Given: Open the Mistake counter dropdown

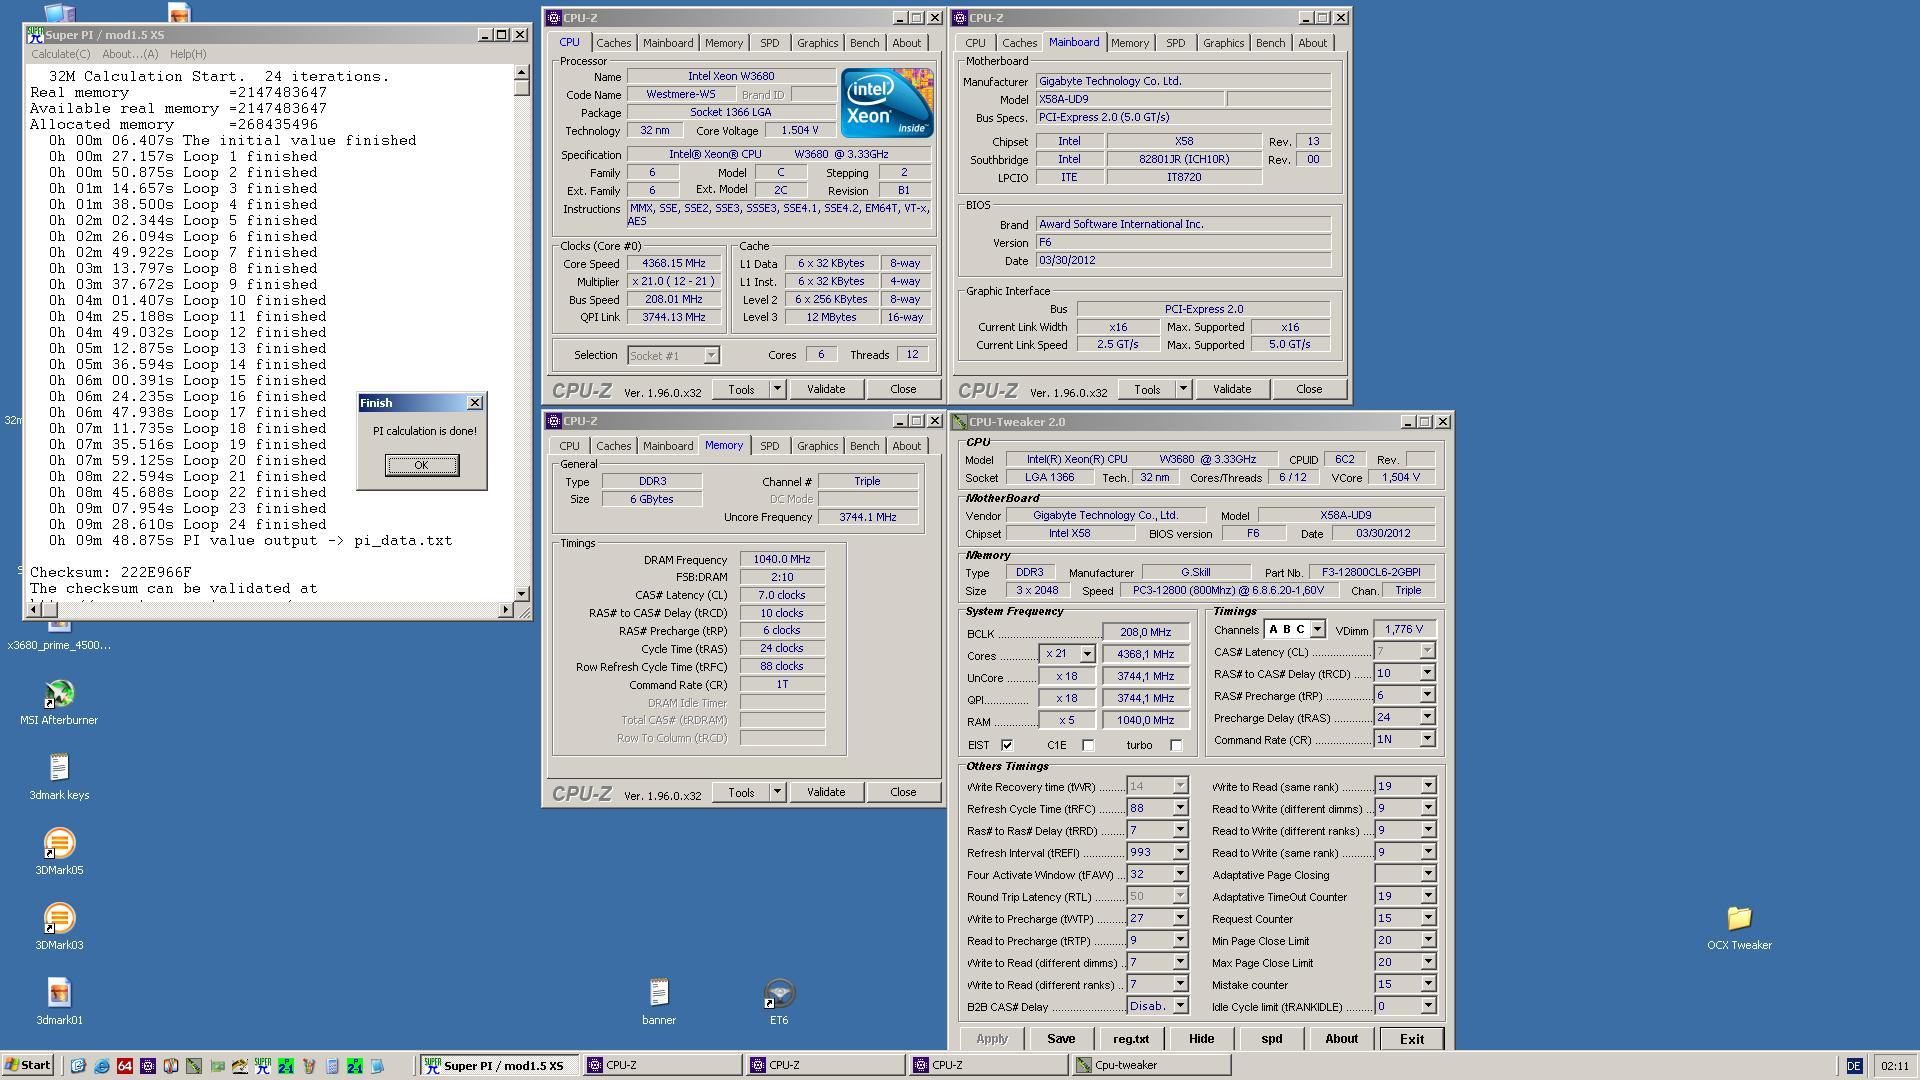Looking at the screenshot, I should (1427, 985).
